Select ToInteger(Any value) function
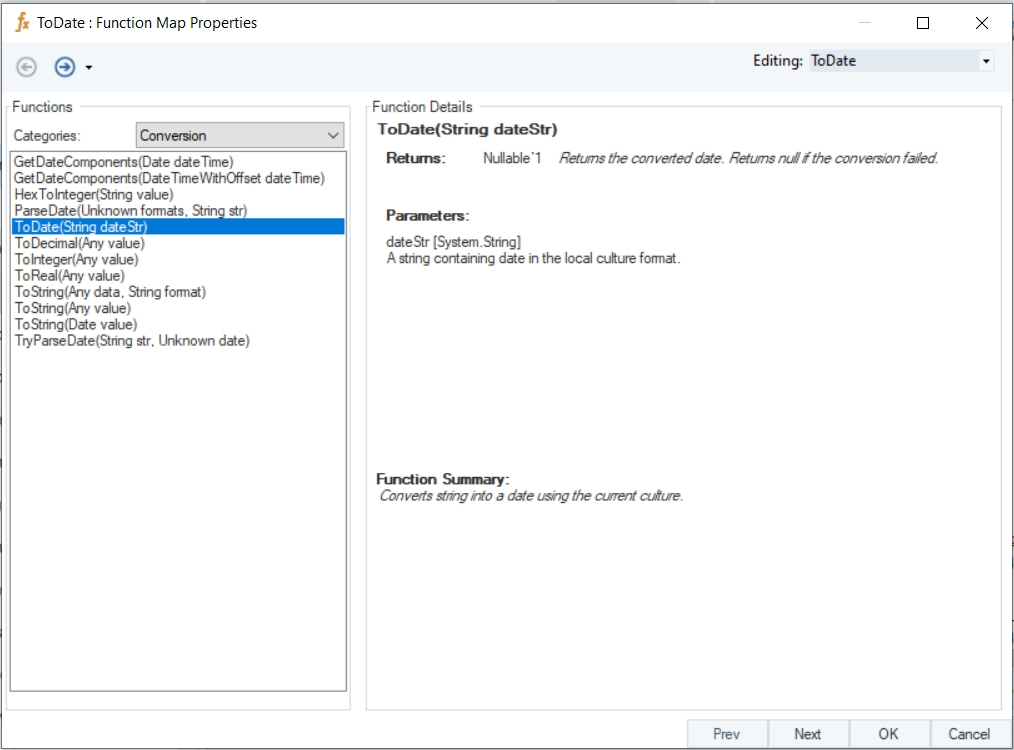This screenshot has height=750, width=1014. point(76,259)
